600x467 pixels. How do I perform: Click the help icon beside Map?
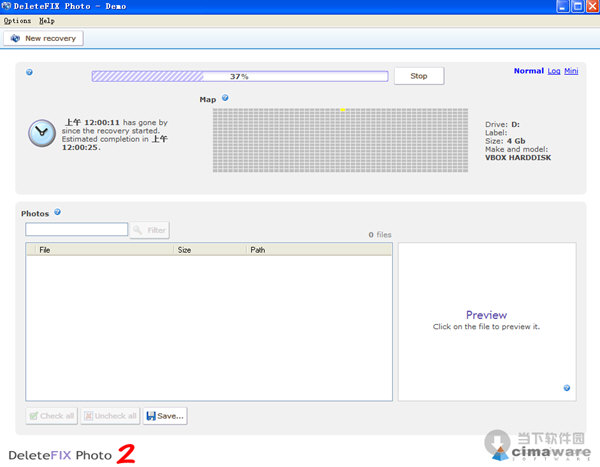(225, 98)
